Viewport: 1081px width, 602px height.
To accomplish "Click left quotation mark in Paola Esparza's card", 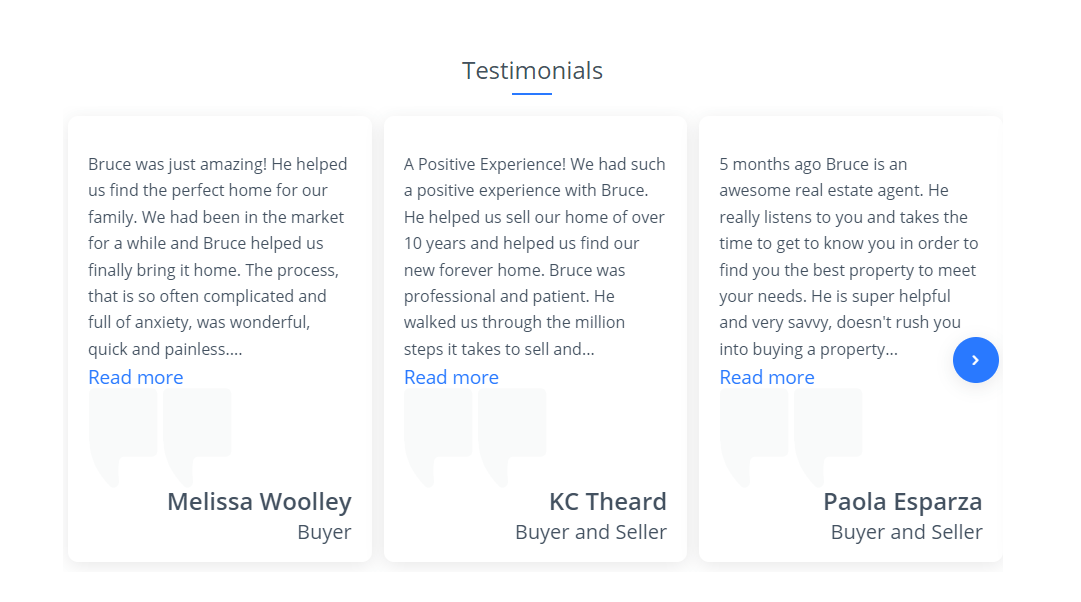I will (x=753, y=430).
